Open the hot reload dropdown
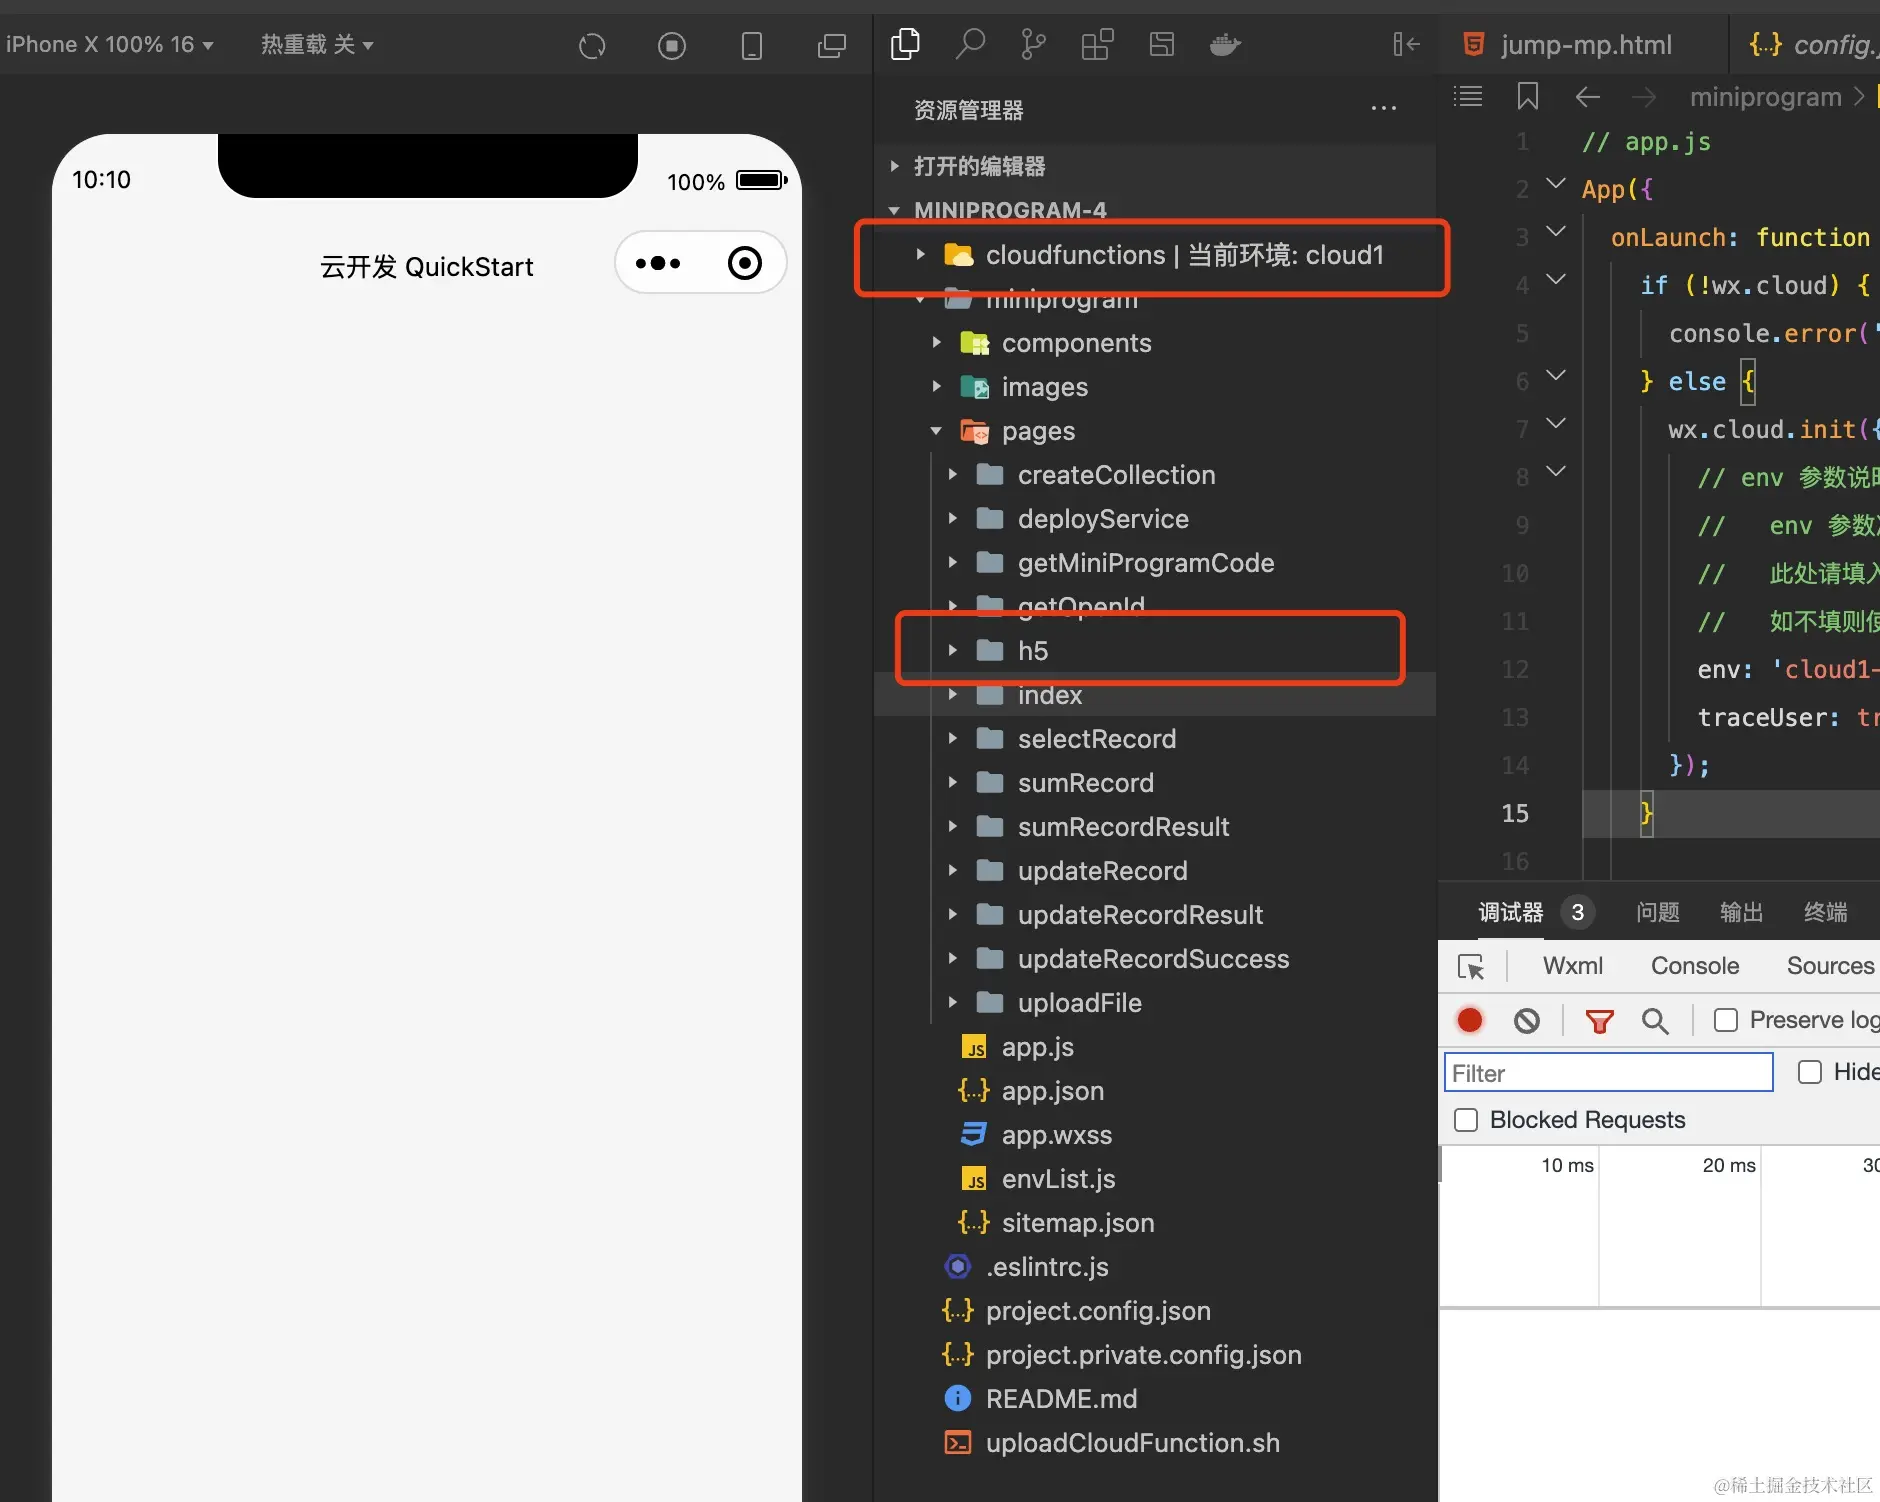 317,44
